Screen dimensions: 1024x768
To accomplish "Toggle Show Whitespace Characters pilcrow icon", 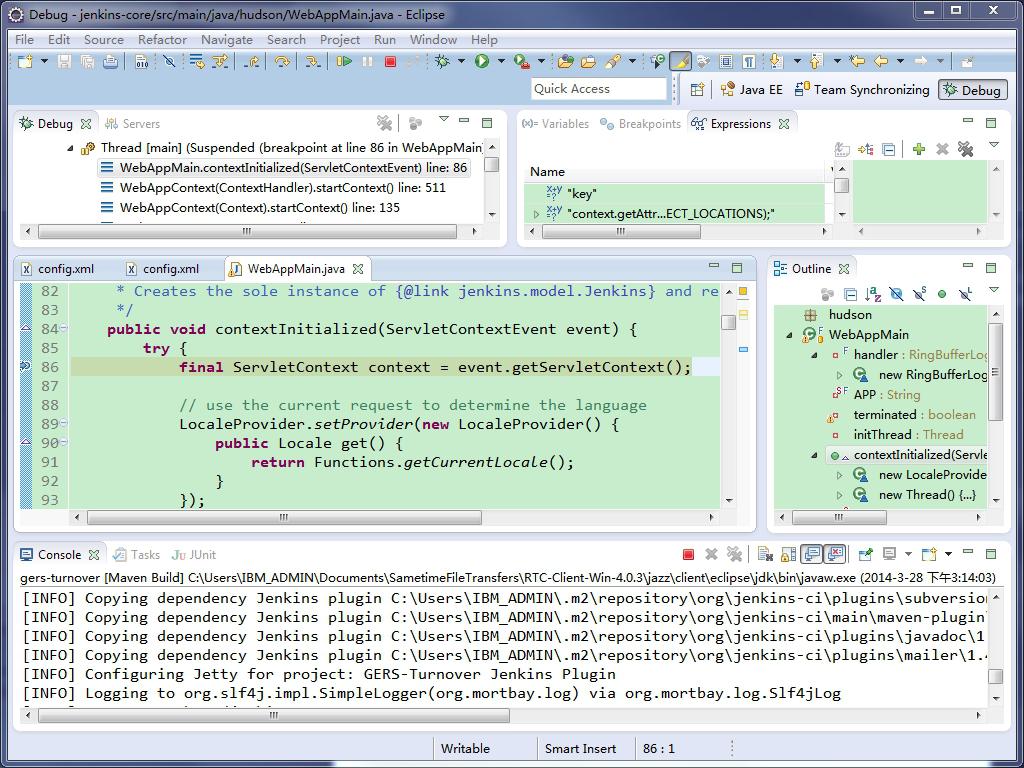I will coord(749,61).
